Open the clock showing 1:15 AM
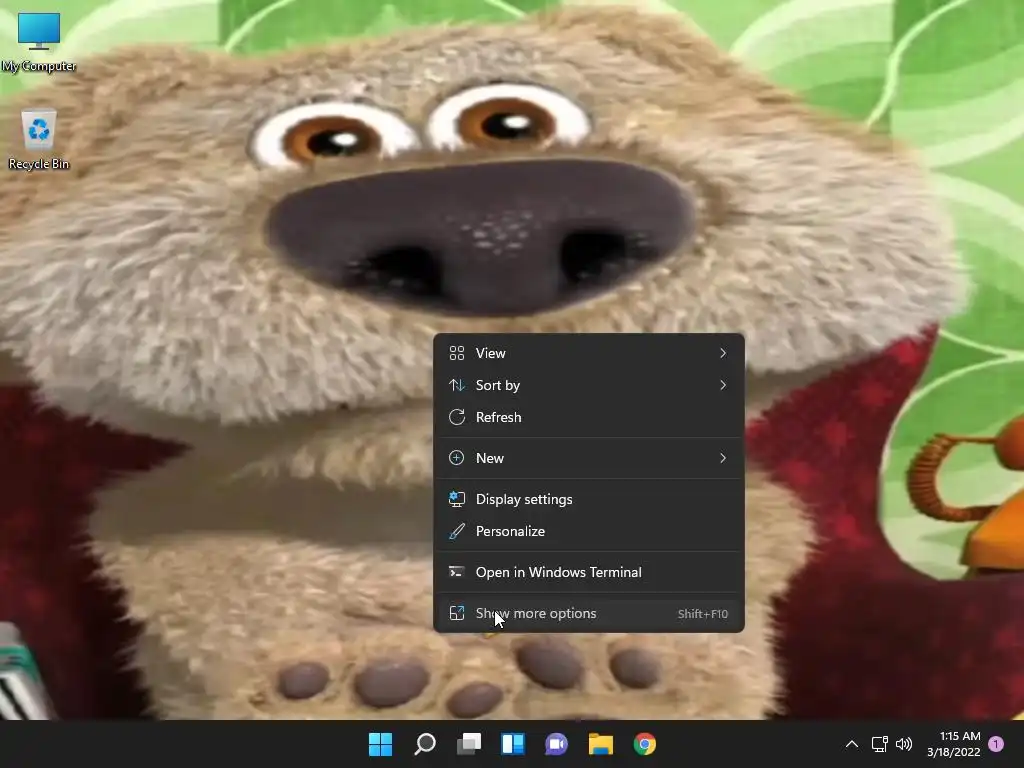 [x=954, y=744]
